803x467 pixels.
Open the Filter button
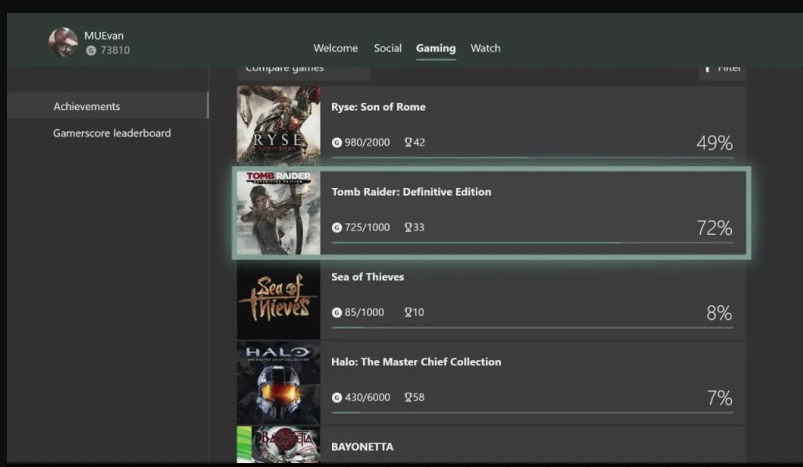722,71
